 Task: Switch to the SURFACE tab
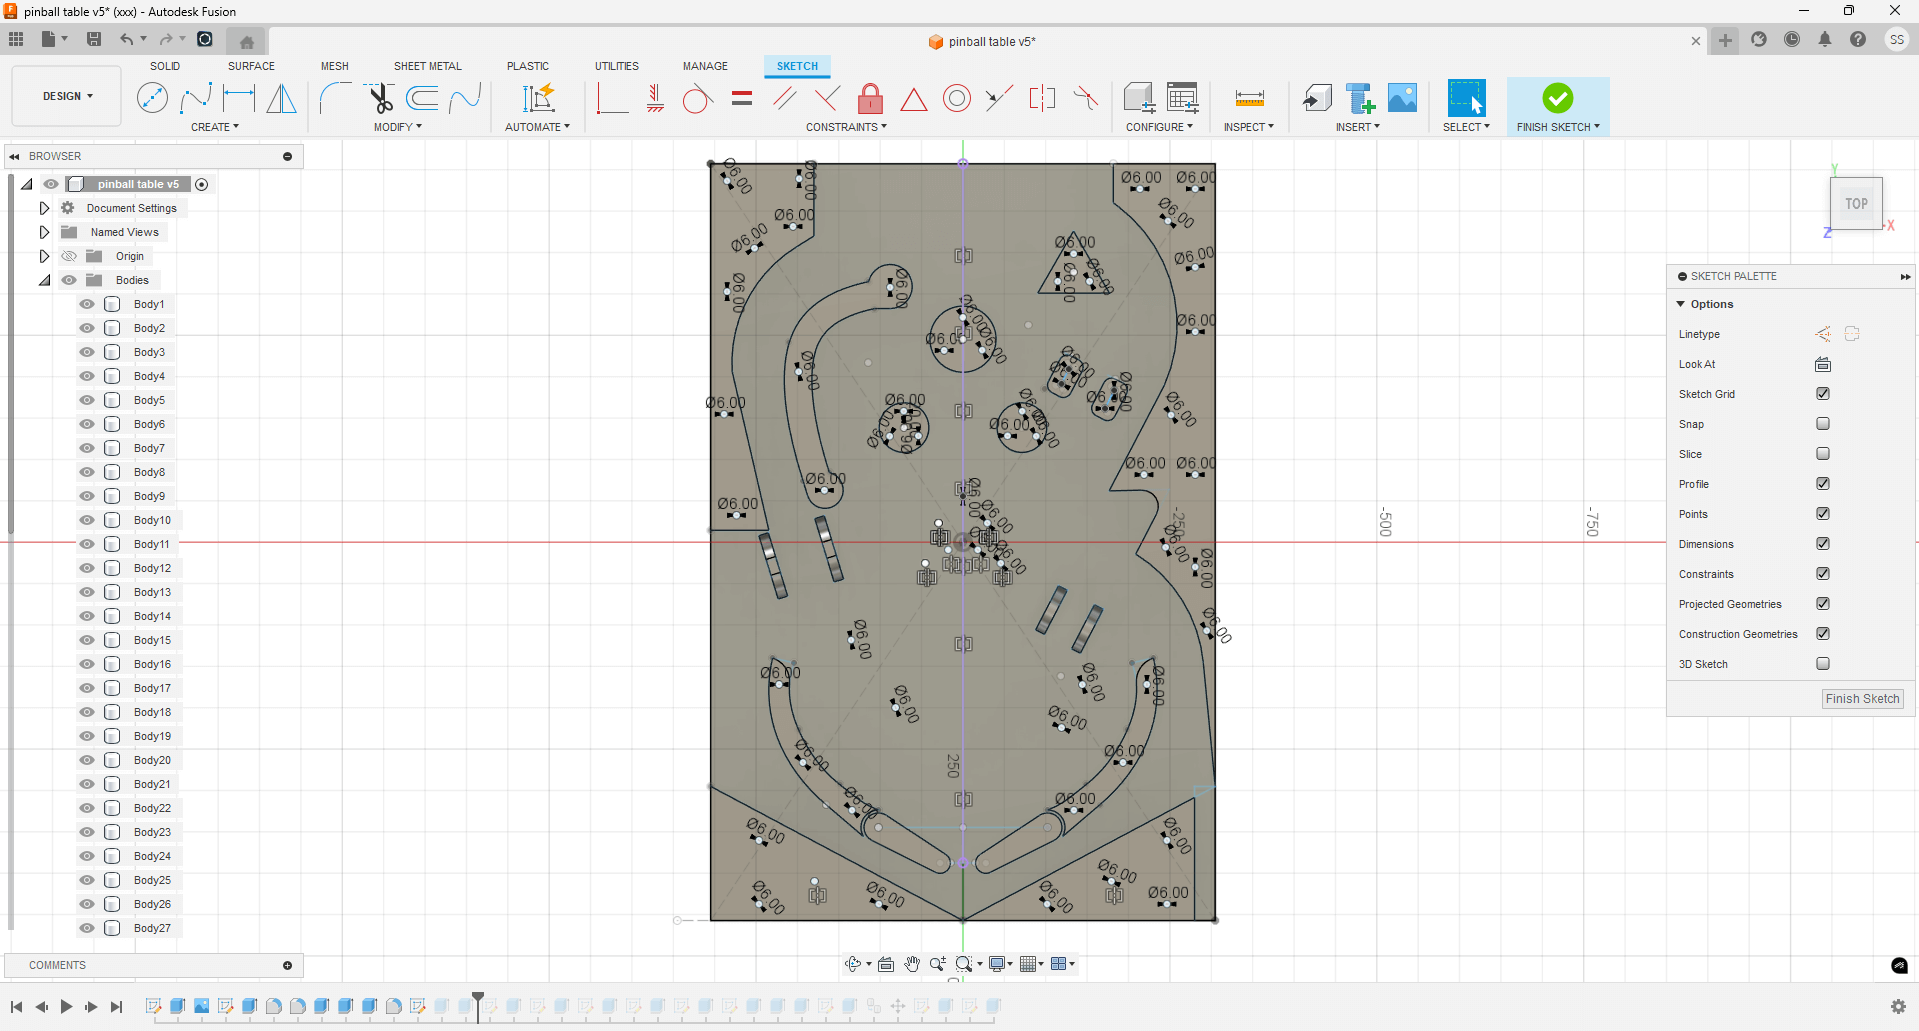coord(251,66)
